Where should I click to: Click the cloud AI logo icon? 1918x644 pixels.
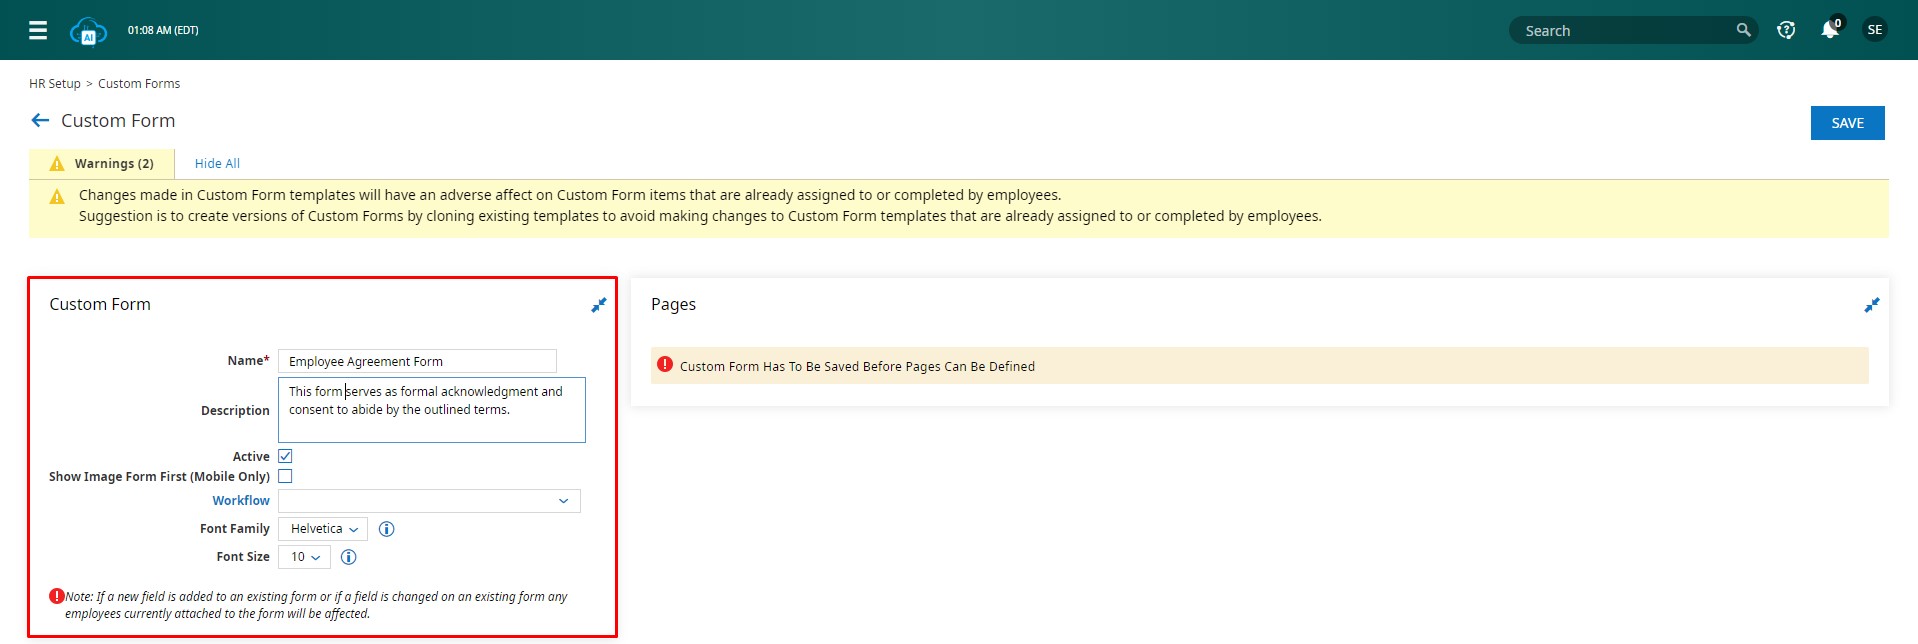click(x=88, y=31)
